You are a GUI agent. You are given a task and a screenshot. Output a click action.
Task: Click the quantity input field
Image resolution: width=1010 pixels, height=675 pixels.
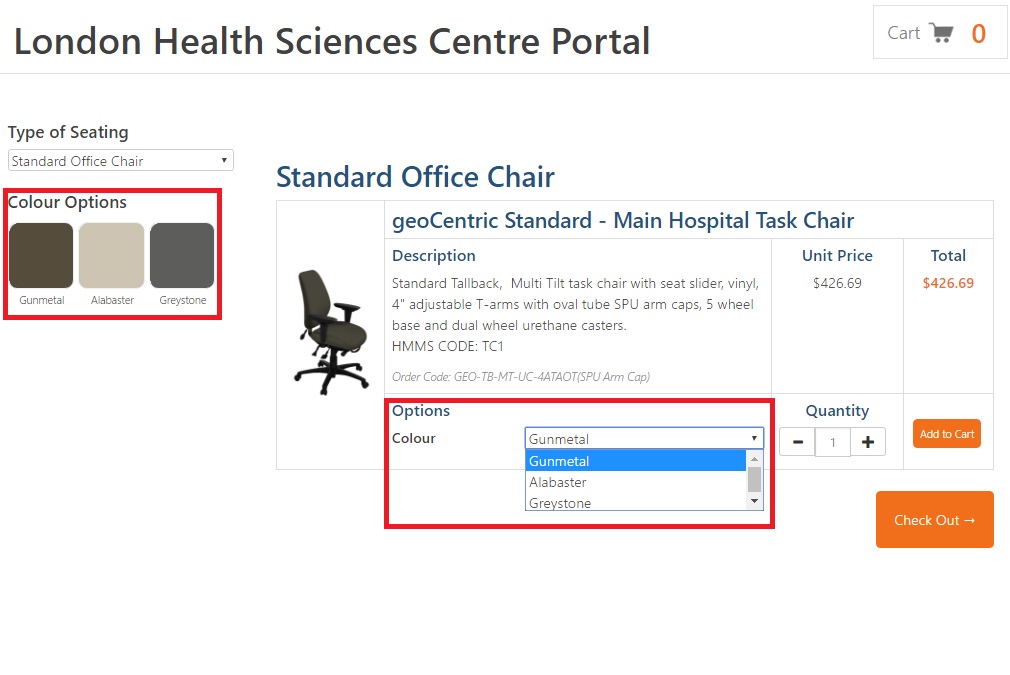[x=833, y=442]
